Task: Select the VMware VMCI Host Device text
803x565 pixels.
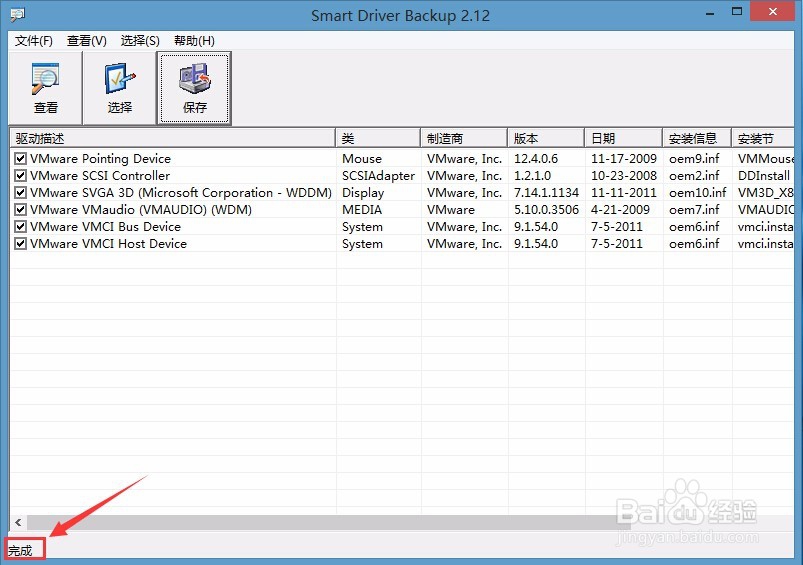Action: click(x=109, y=243)
